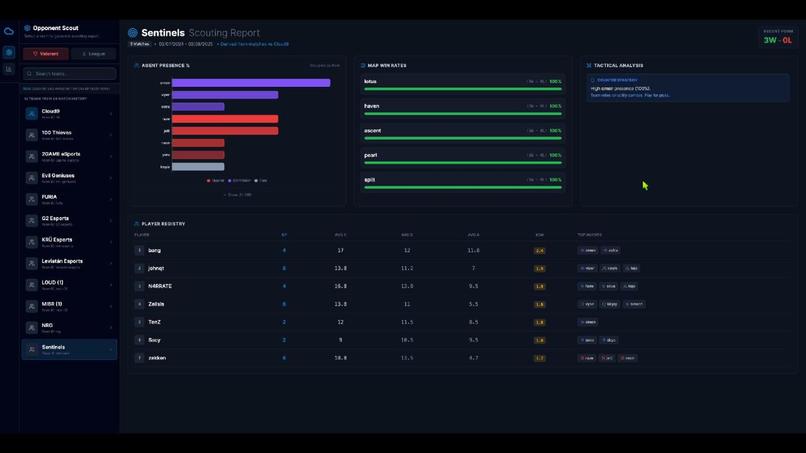Screen dimensions: 806x453
Task: Click the ascent map name
Action: [x=373, y=131]
